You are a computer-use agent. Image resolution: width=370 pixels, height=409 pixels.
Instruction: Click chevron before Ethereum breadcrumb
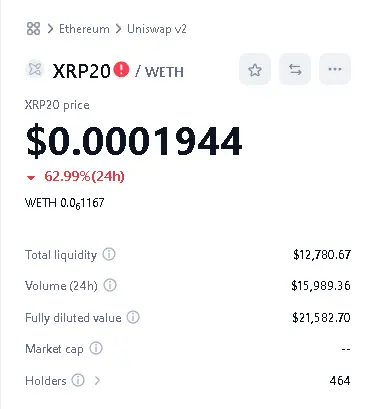(50, 29)
